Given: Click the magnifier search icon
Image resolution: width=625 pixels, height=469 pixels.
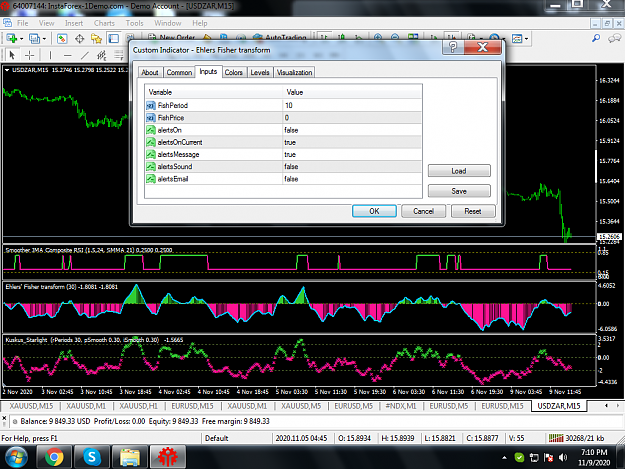Looking at the screenshot, I should click(596, 38).
